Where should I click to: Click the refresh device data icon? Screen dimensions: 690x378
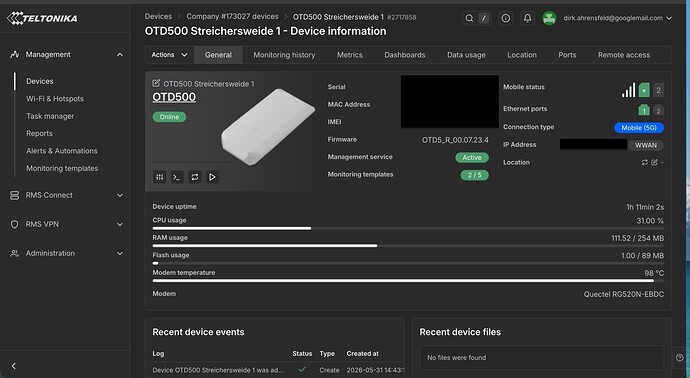[195, 177]
